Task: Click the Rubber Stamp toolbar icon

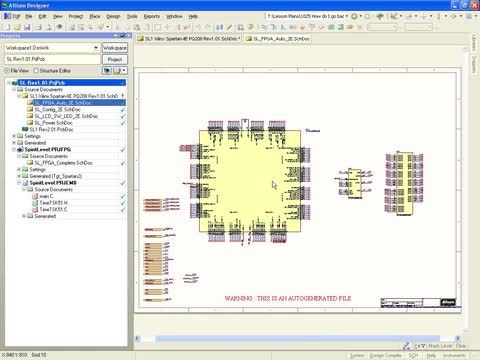Action: coord(147,27)
